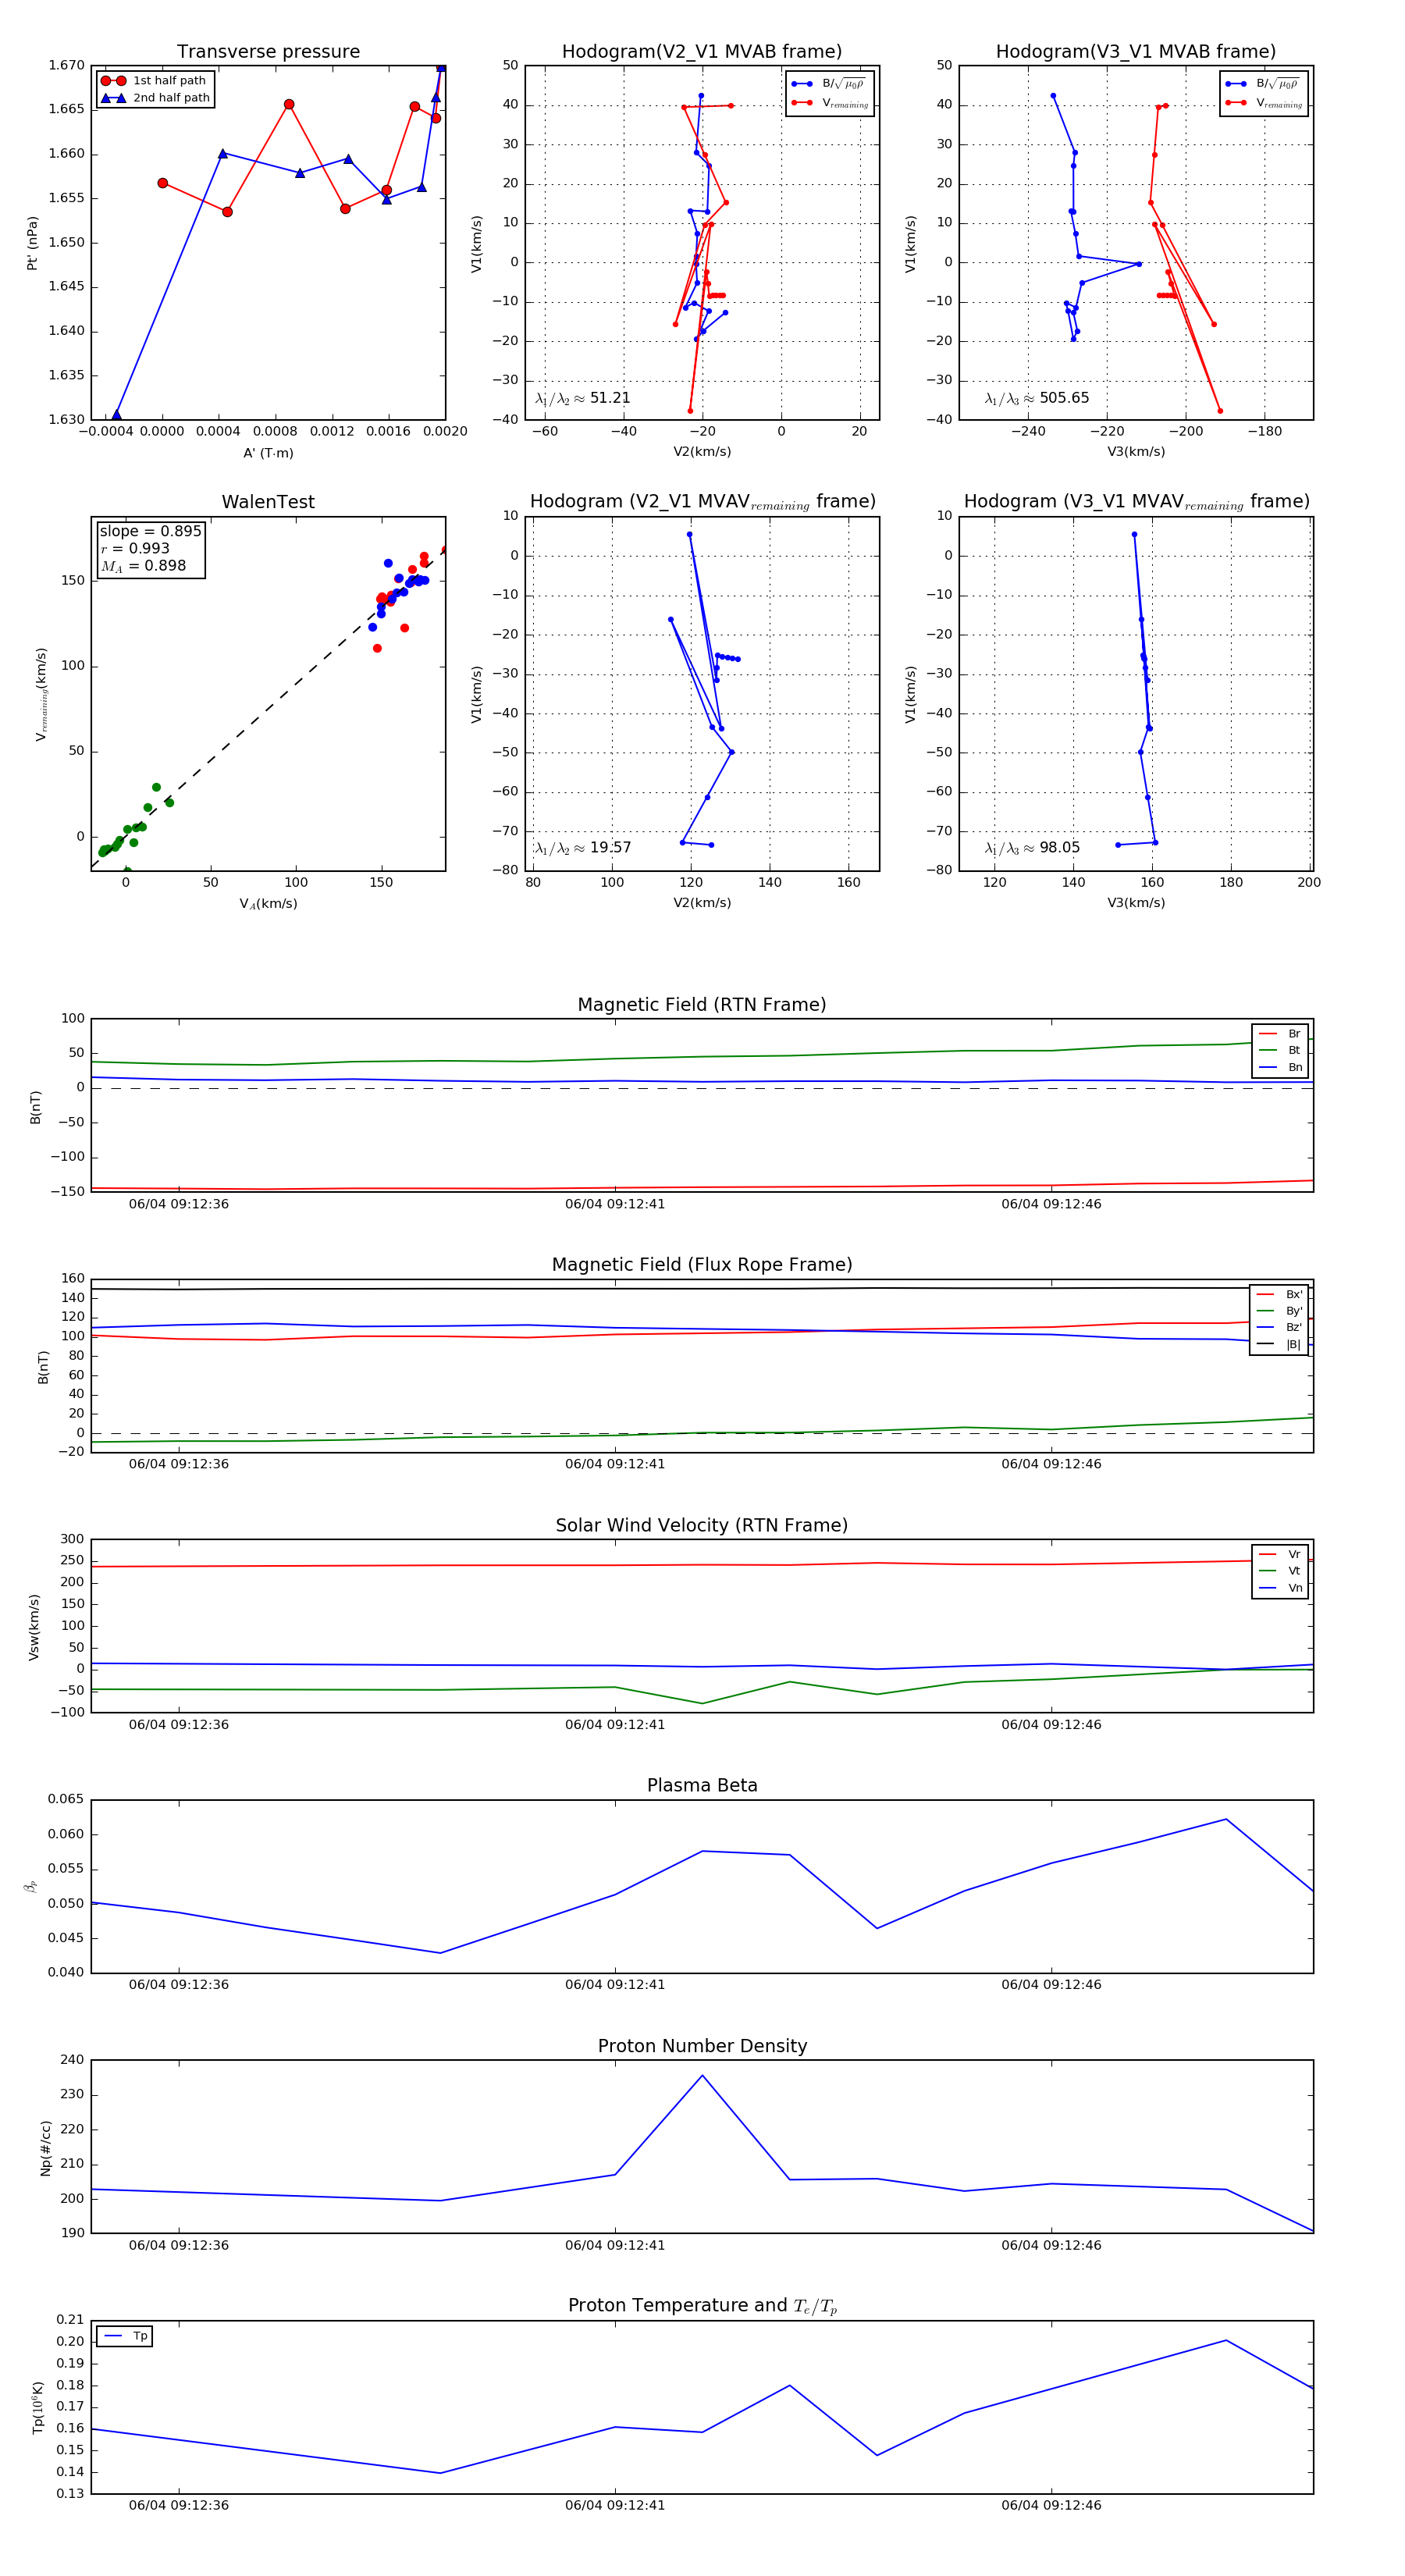Click the 'Hodogram(V3_V1 MVAB frame)' title
1405x2576 pixels.
pos(1136,52)
